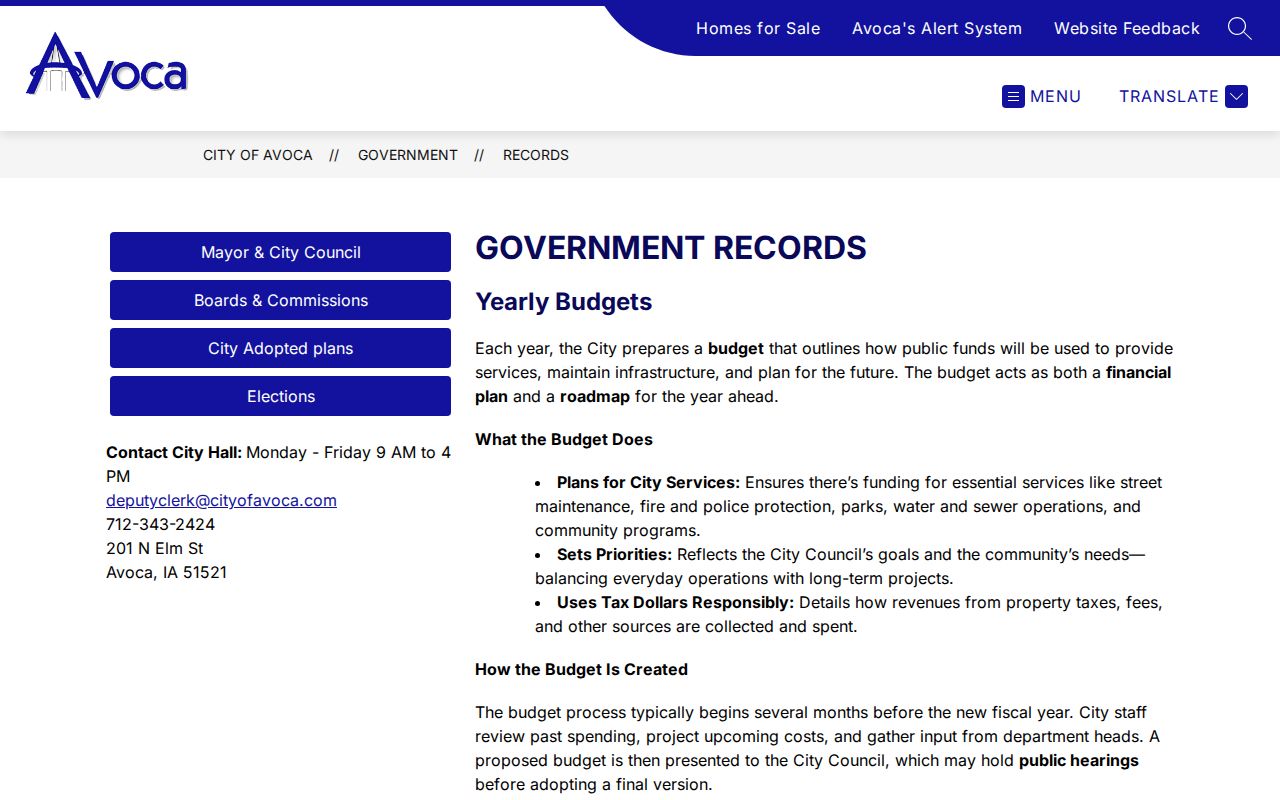Click the bold 'public hearings' text
The image size is (1280, 800).
tap(1079, 760)
